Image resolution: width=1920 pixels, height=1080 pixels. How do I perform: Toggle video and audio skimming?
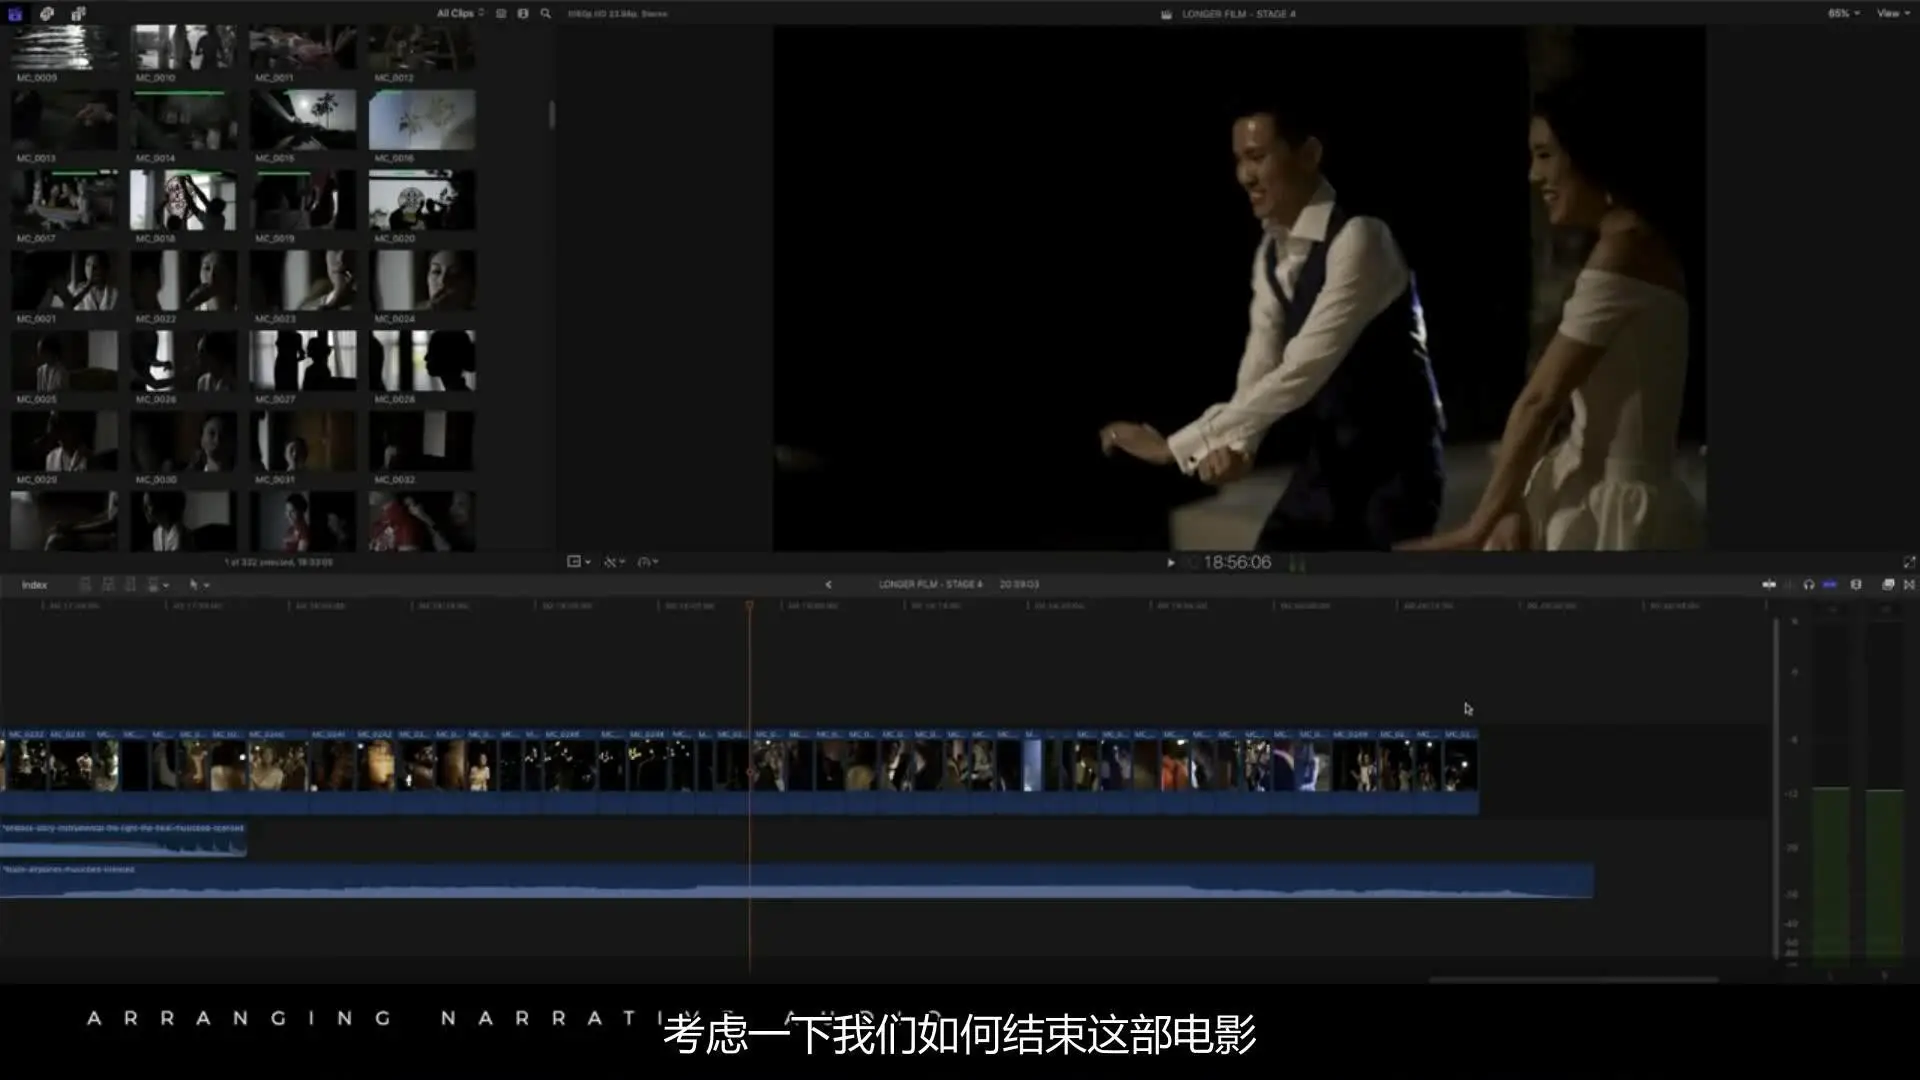pyautogui.click(x=1768, y=585)
